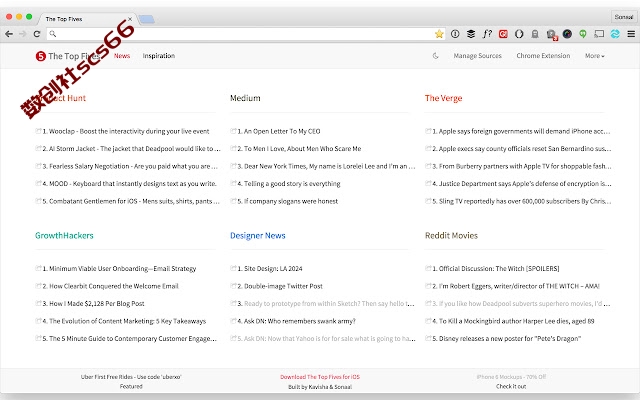Open Download The Top Fives for iOS
640x400 pixels.
pos(320,377)
